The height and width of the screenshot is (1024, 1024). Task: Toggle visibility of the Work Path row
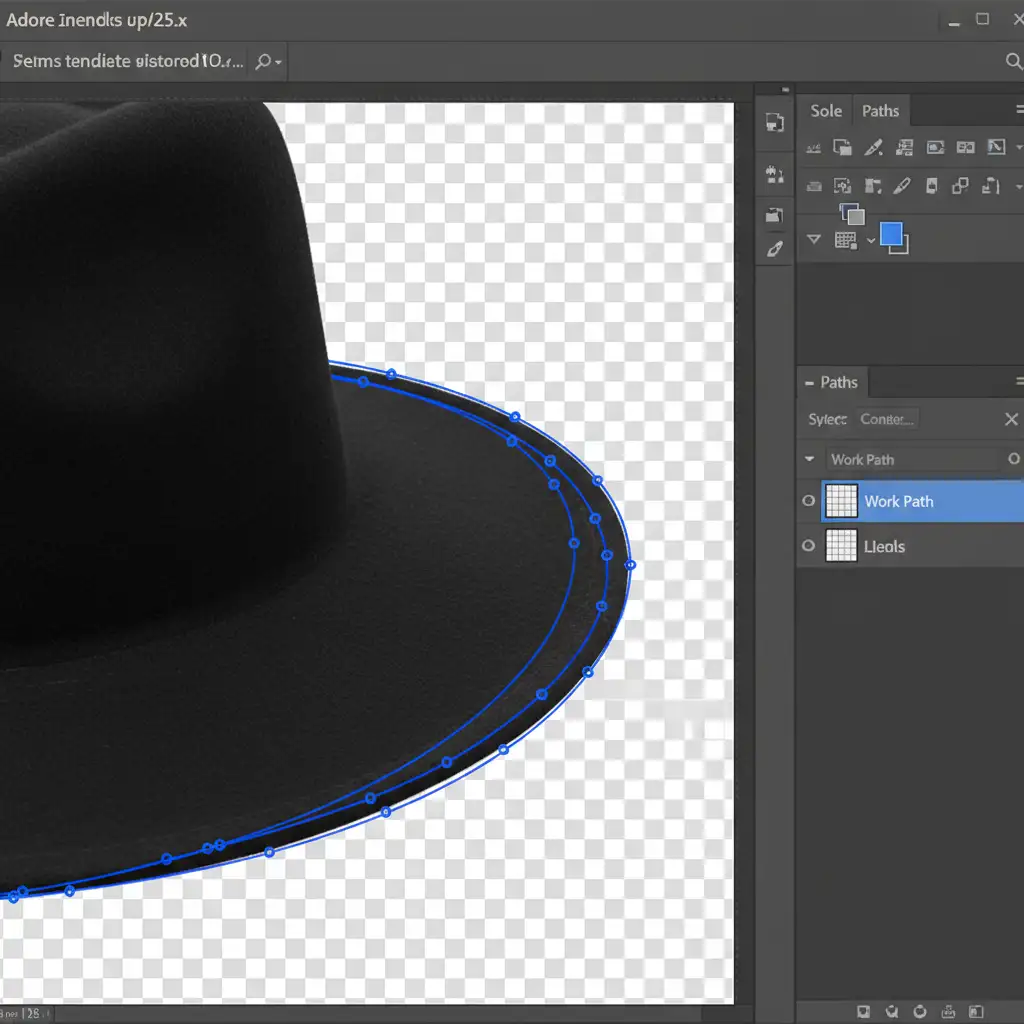809,501
